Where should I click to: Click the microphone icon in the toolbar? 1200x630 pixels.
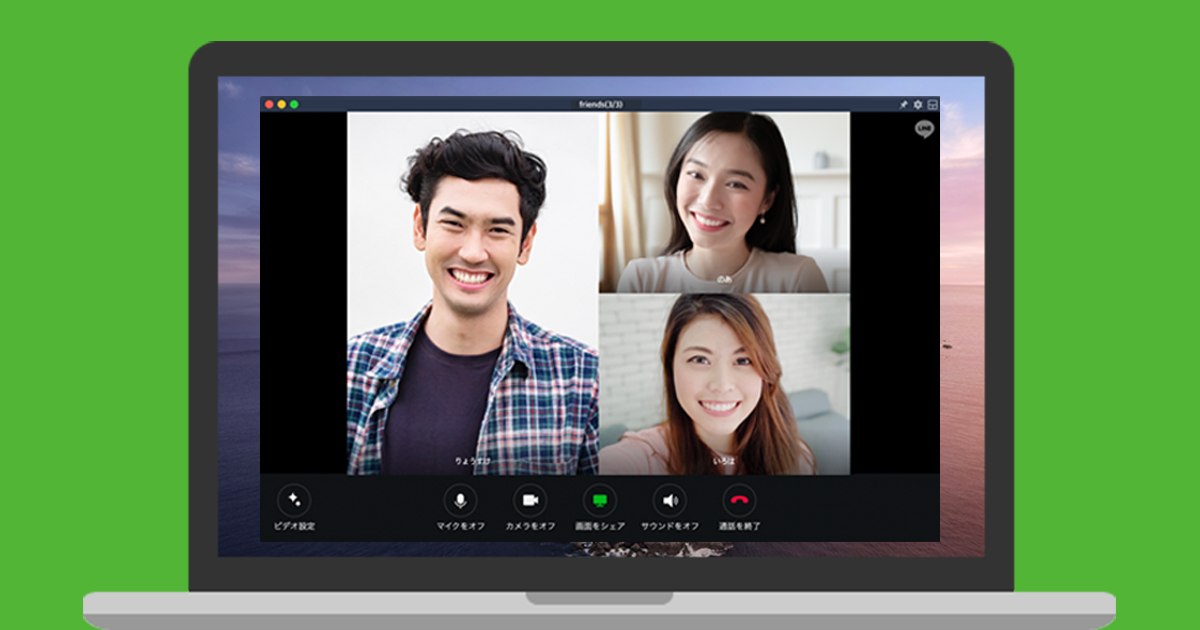pyautogui.click(x=461, y=500)
